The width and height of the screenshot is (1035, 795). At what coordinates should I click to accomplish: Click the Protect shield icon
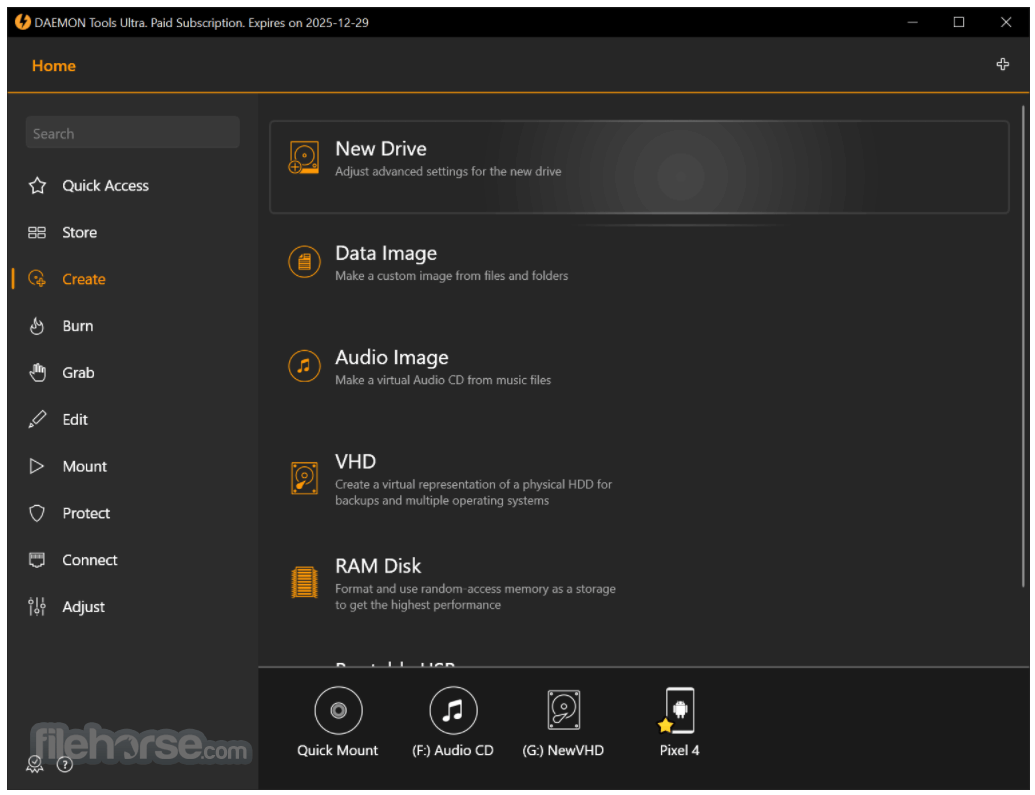tap(37, 513)
